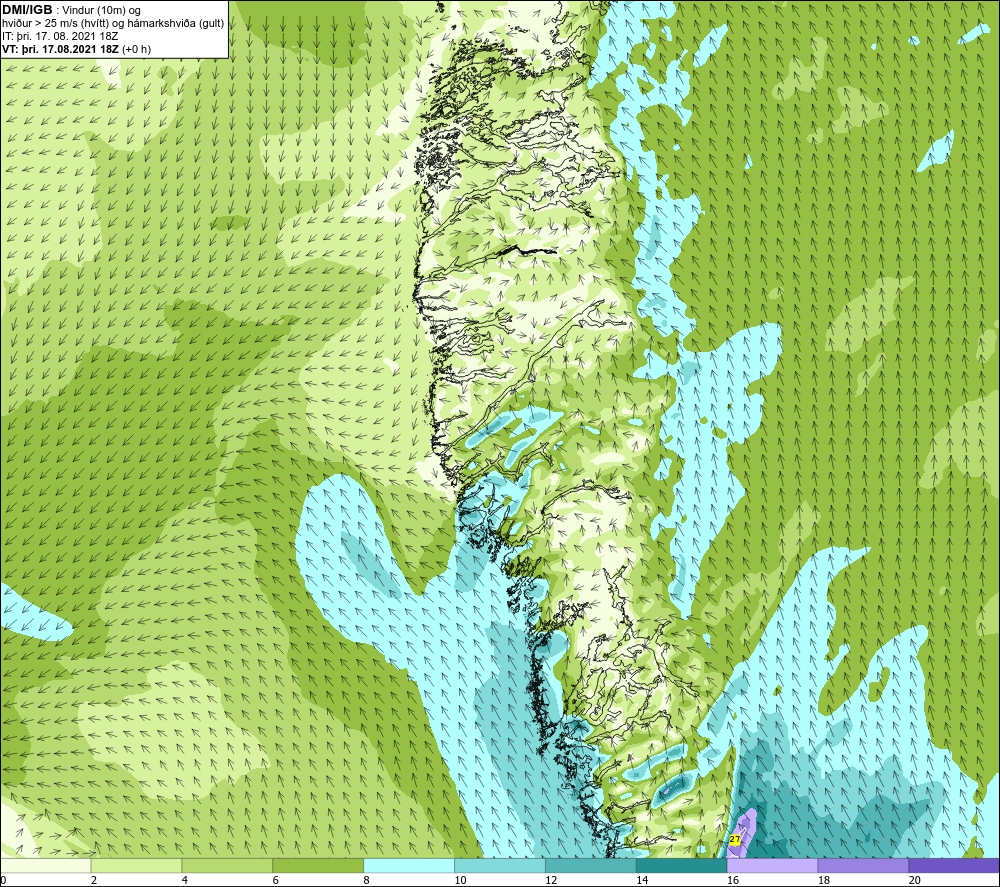1000x887 pixels.
Task: Click the 'IT: þri. 17. 08. 2021 18Z' line
Action: tap(60, 36)
